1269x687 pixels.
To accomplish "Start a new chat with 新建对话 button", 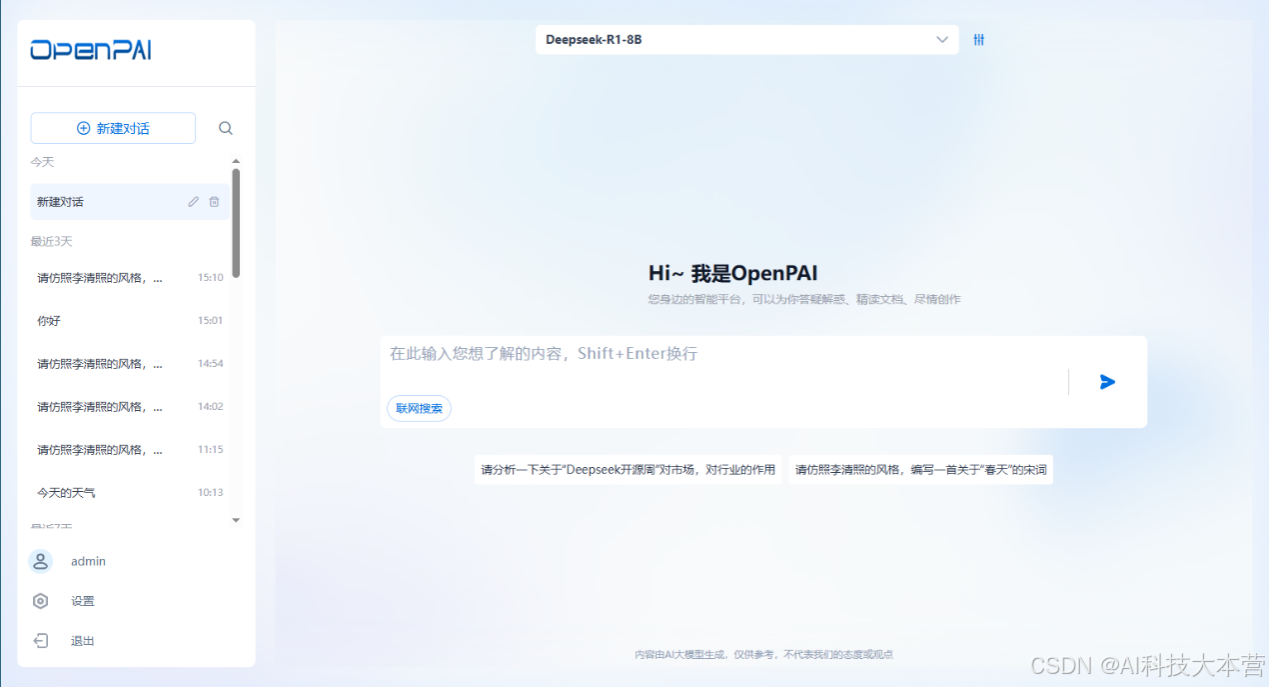I will tap(113, 128).
